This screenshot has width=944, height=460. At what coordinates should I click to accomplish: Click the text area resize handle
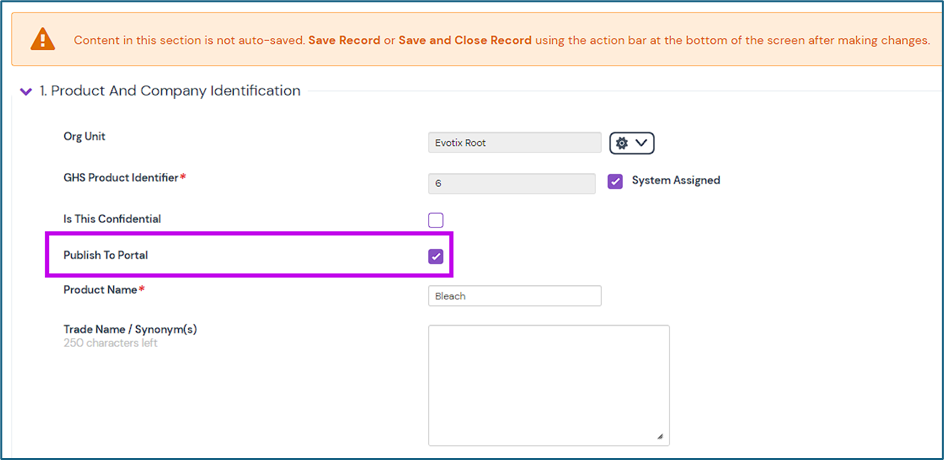tap(660, 436)
